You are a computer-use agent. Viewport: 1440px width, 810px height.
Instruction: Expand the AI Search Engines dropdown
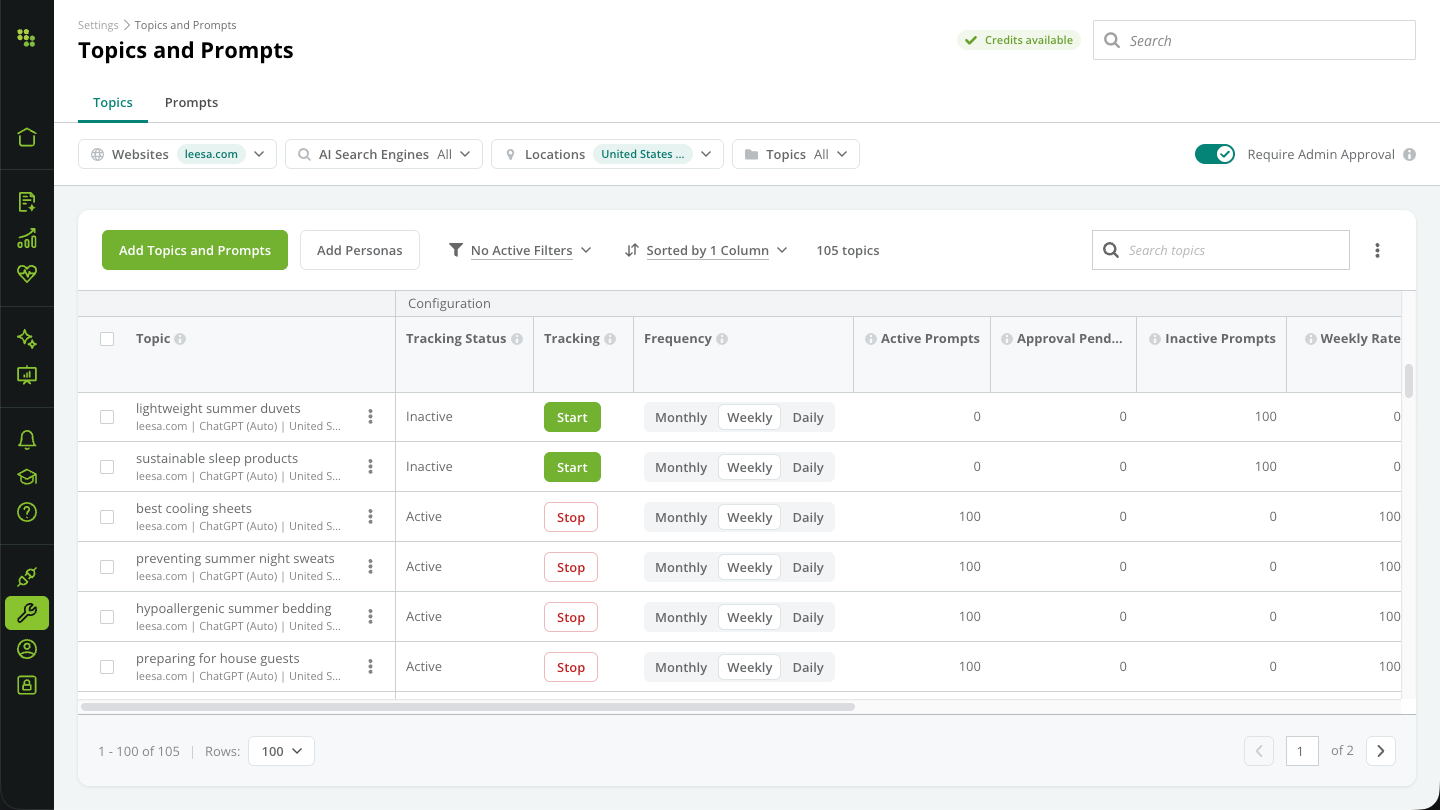click(384, 154)
